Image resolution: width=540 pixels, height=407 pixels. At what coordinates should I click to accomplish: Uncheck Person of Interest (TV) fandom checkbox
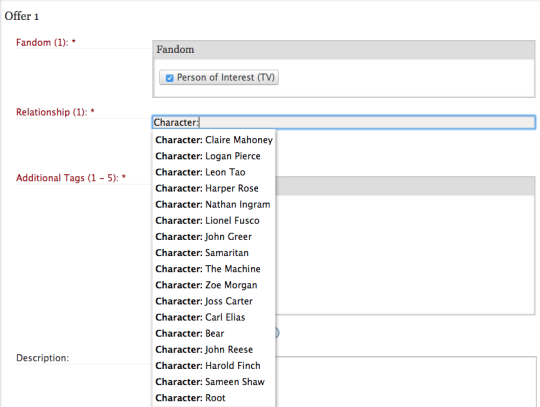[x=169, y=78]
